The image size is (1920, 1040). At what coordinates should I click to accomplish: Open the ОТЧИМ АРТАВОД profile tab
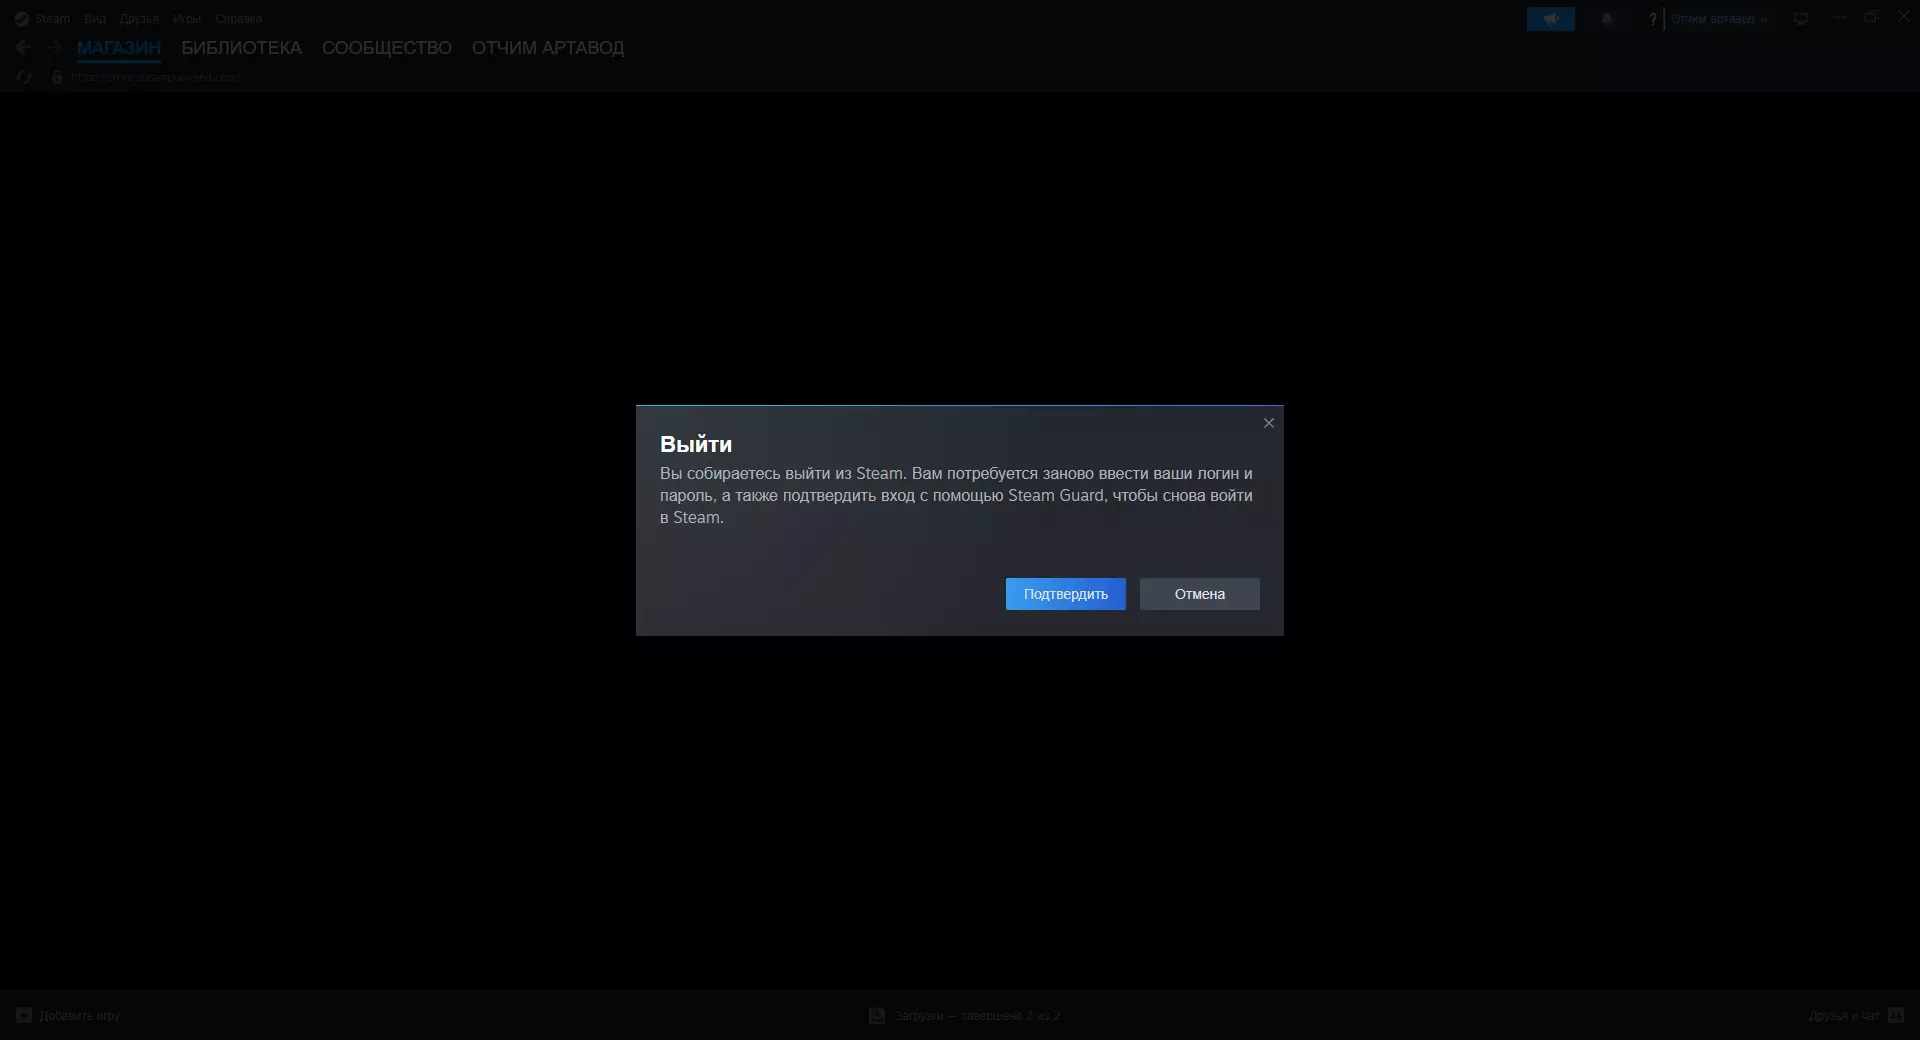[548, 48]
